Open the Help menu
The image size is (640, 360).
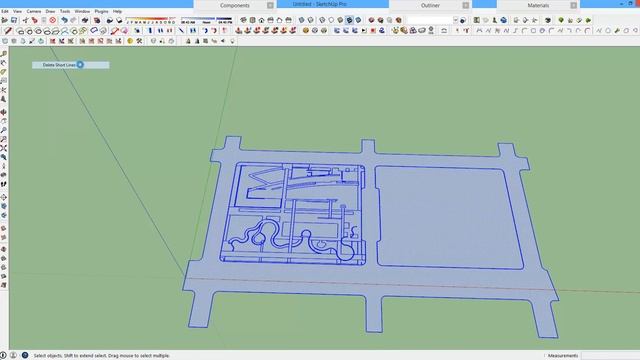(117, 11)
